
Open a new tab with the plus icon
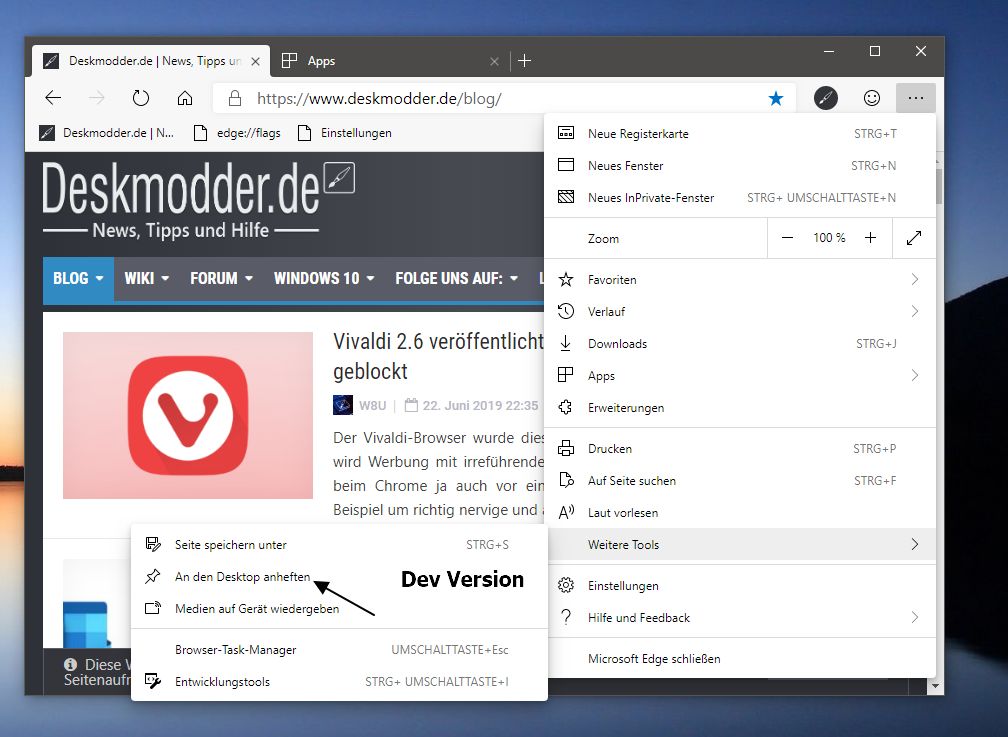(x=525, y=60)
